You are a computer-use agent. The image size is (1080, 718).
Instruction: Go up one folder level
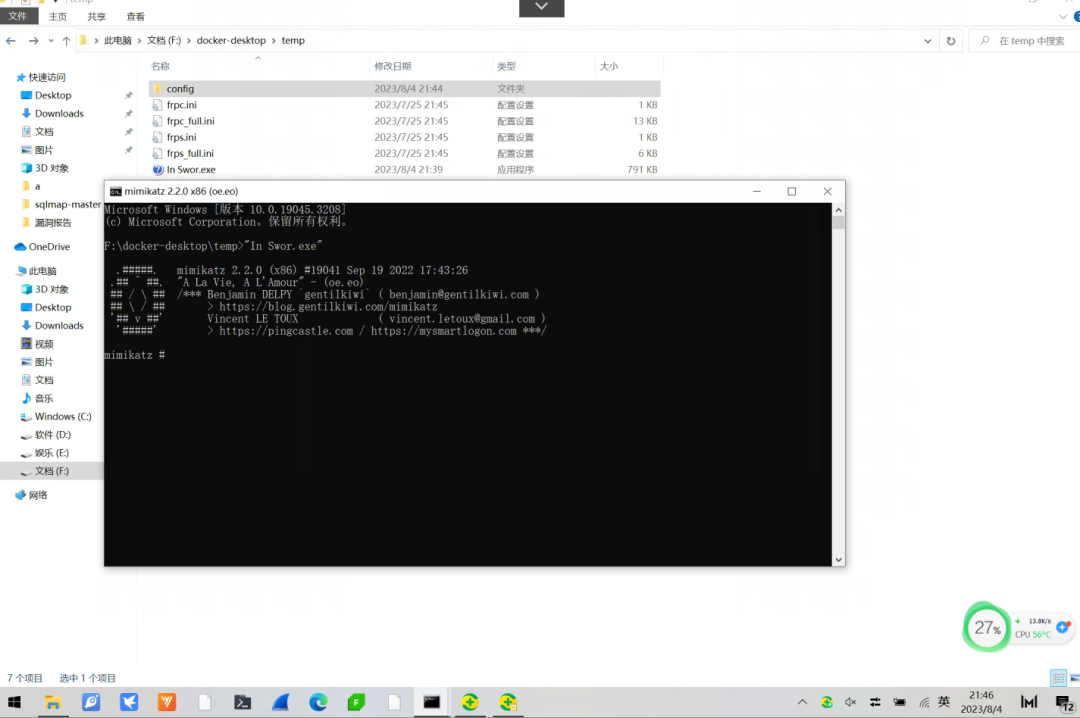pos(66,41)
